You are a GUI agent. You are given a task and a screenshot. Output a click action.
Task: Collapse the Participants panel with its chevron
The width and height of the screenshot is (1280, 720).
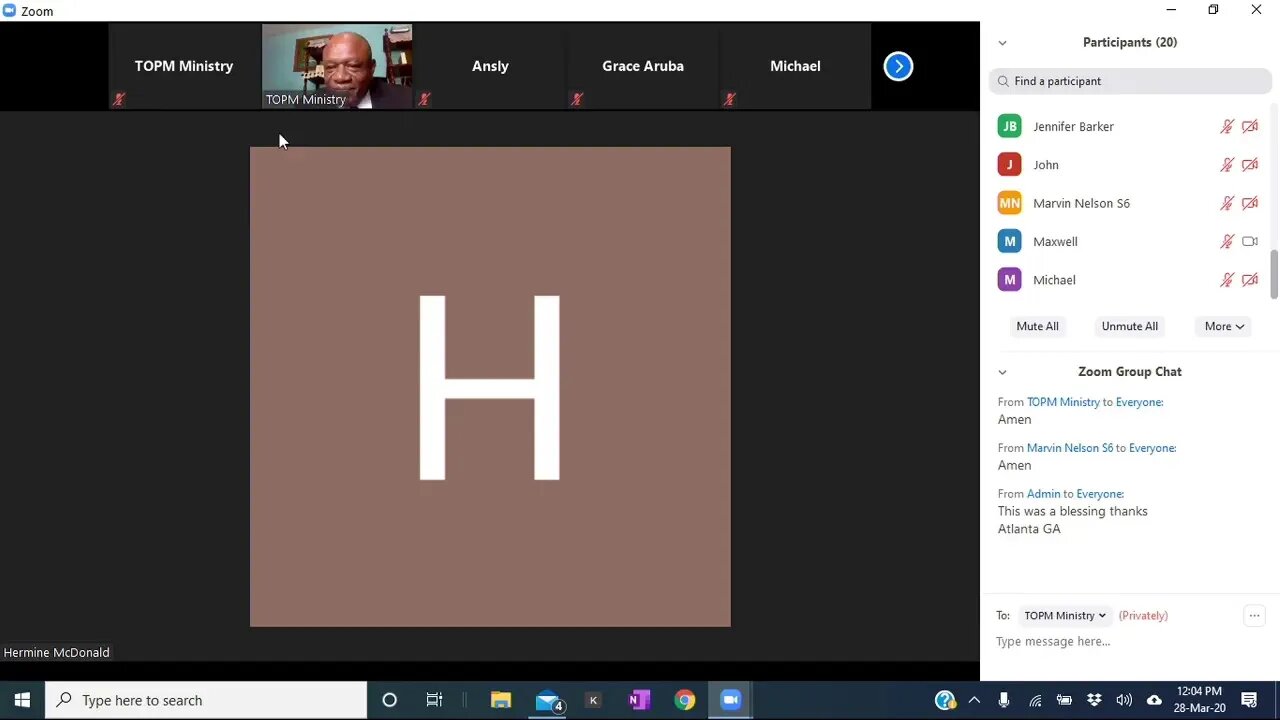coord(1002,43)
